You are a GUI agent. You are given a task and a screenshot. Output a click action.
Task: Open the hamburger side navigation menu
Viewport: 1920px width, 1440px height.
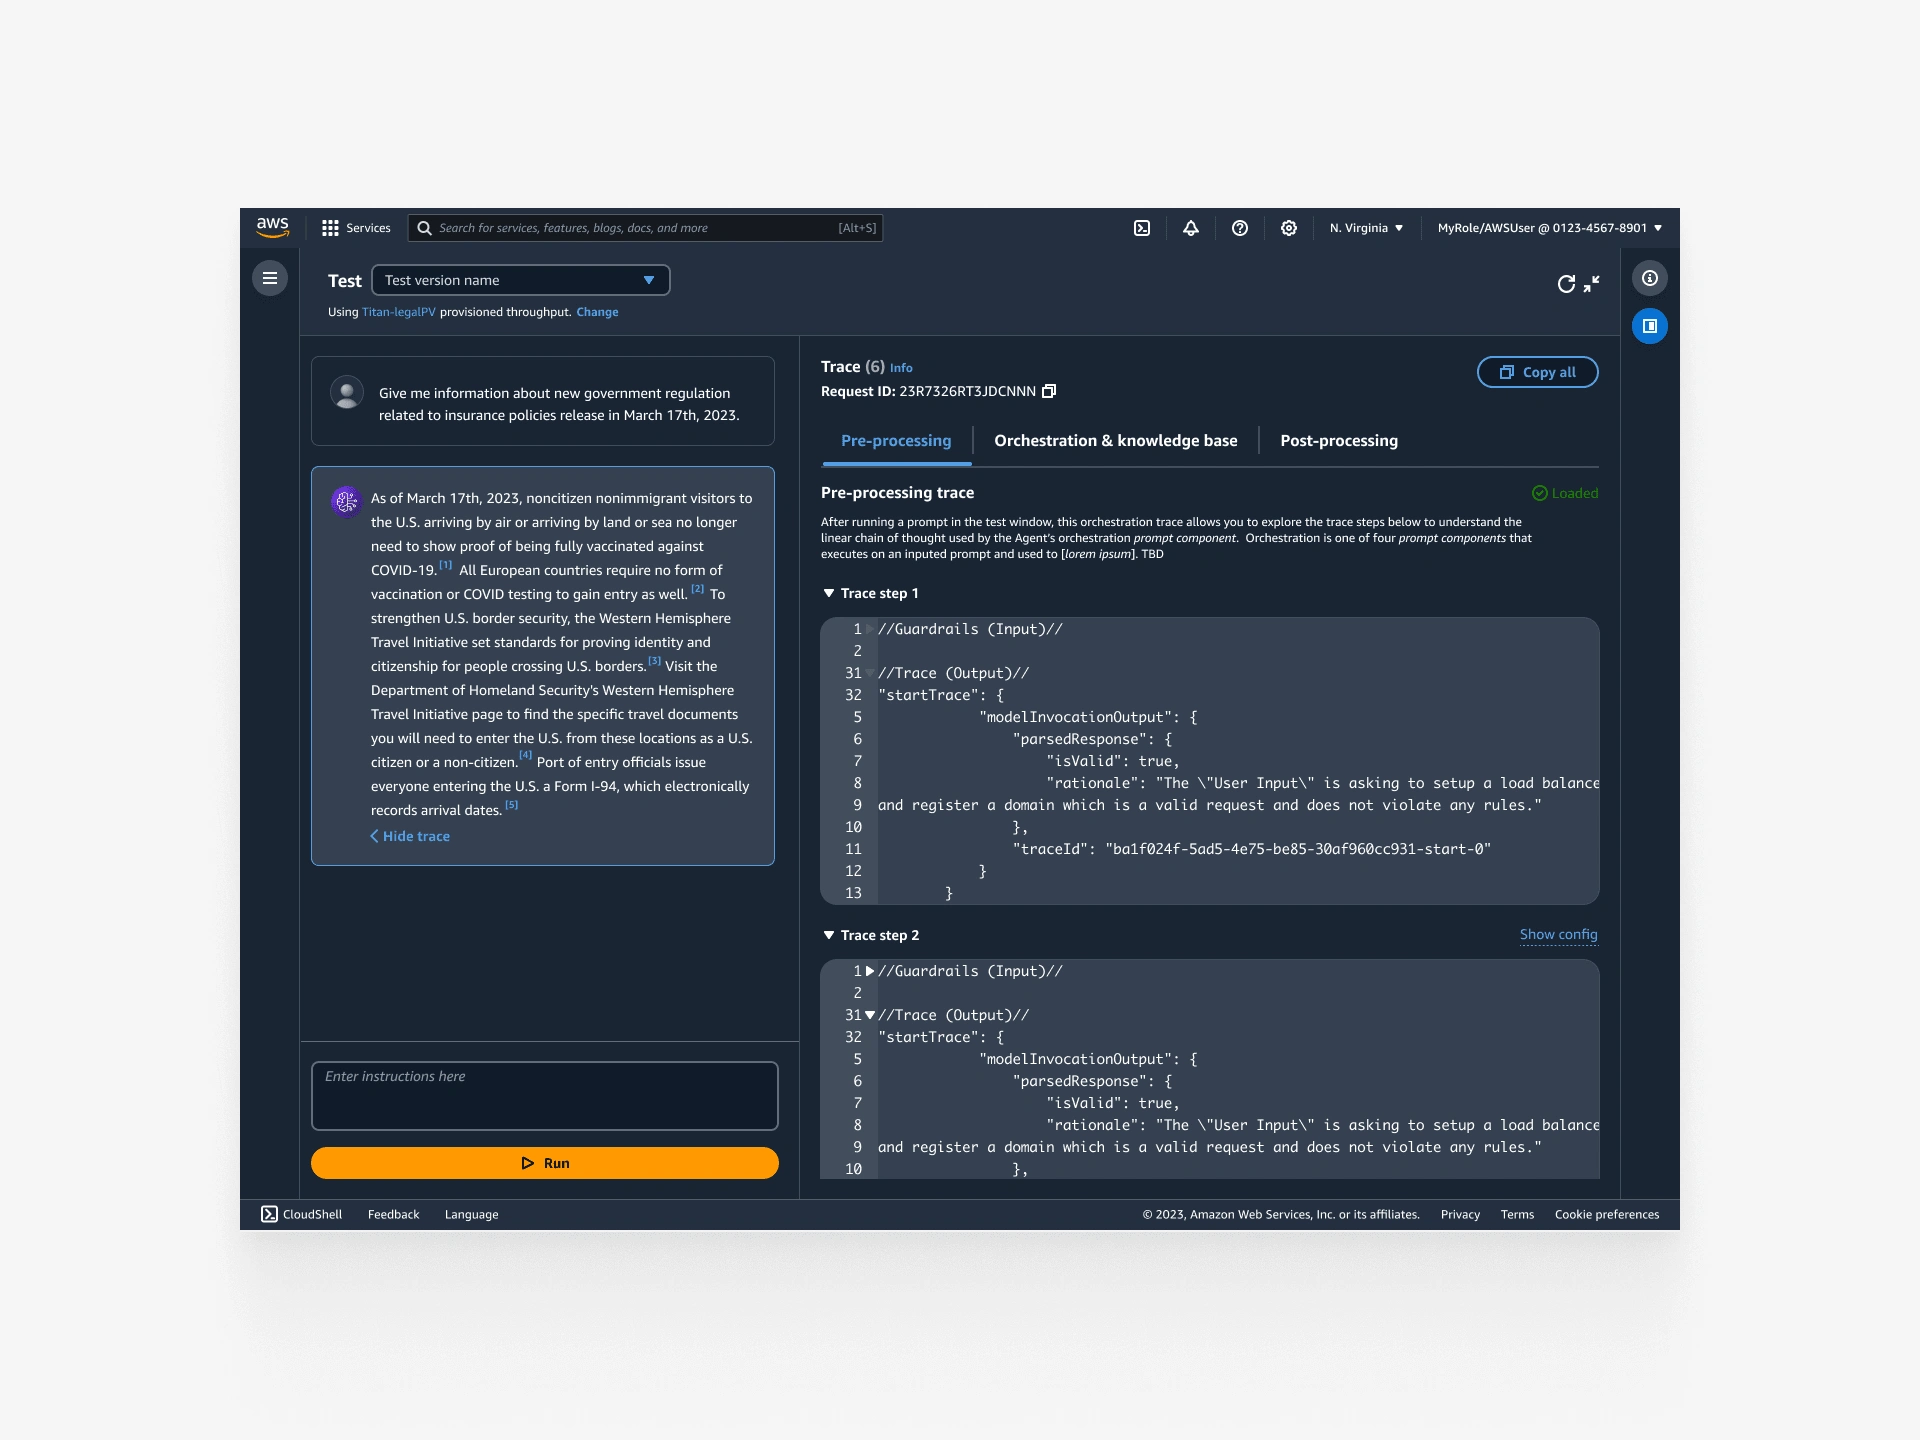(x=270, y=278)
